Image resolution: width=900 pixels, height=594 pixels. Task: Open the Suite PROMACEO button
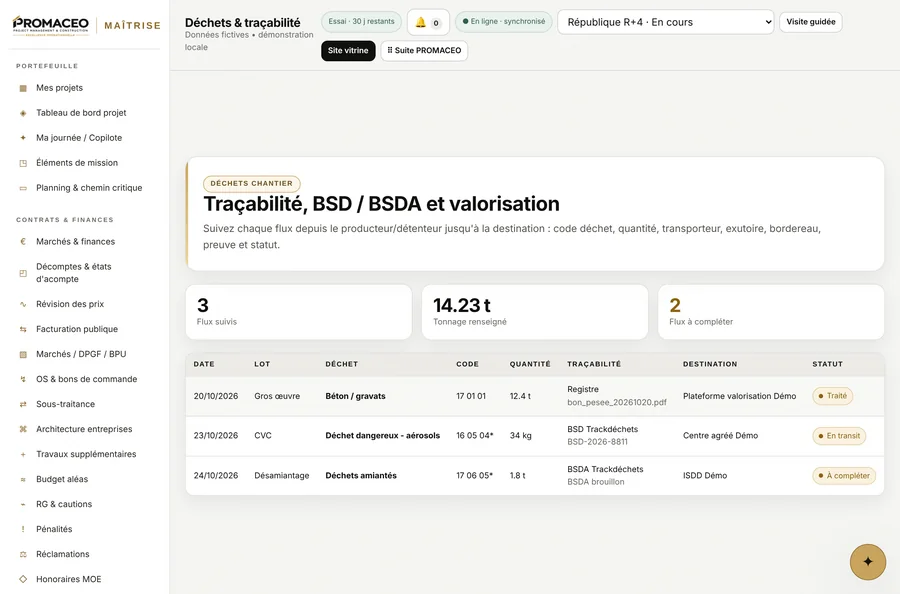(x=424, y=51)
